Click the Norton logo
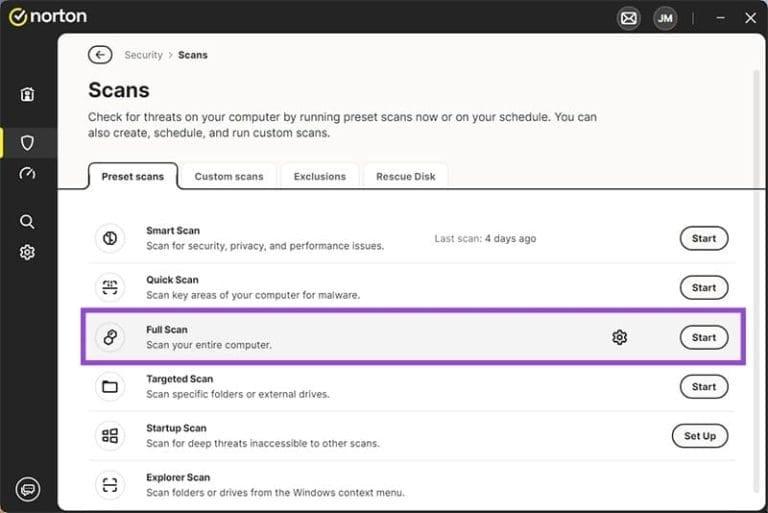 48,17
